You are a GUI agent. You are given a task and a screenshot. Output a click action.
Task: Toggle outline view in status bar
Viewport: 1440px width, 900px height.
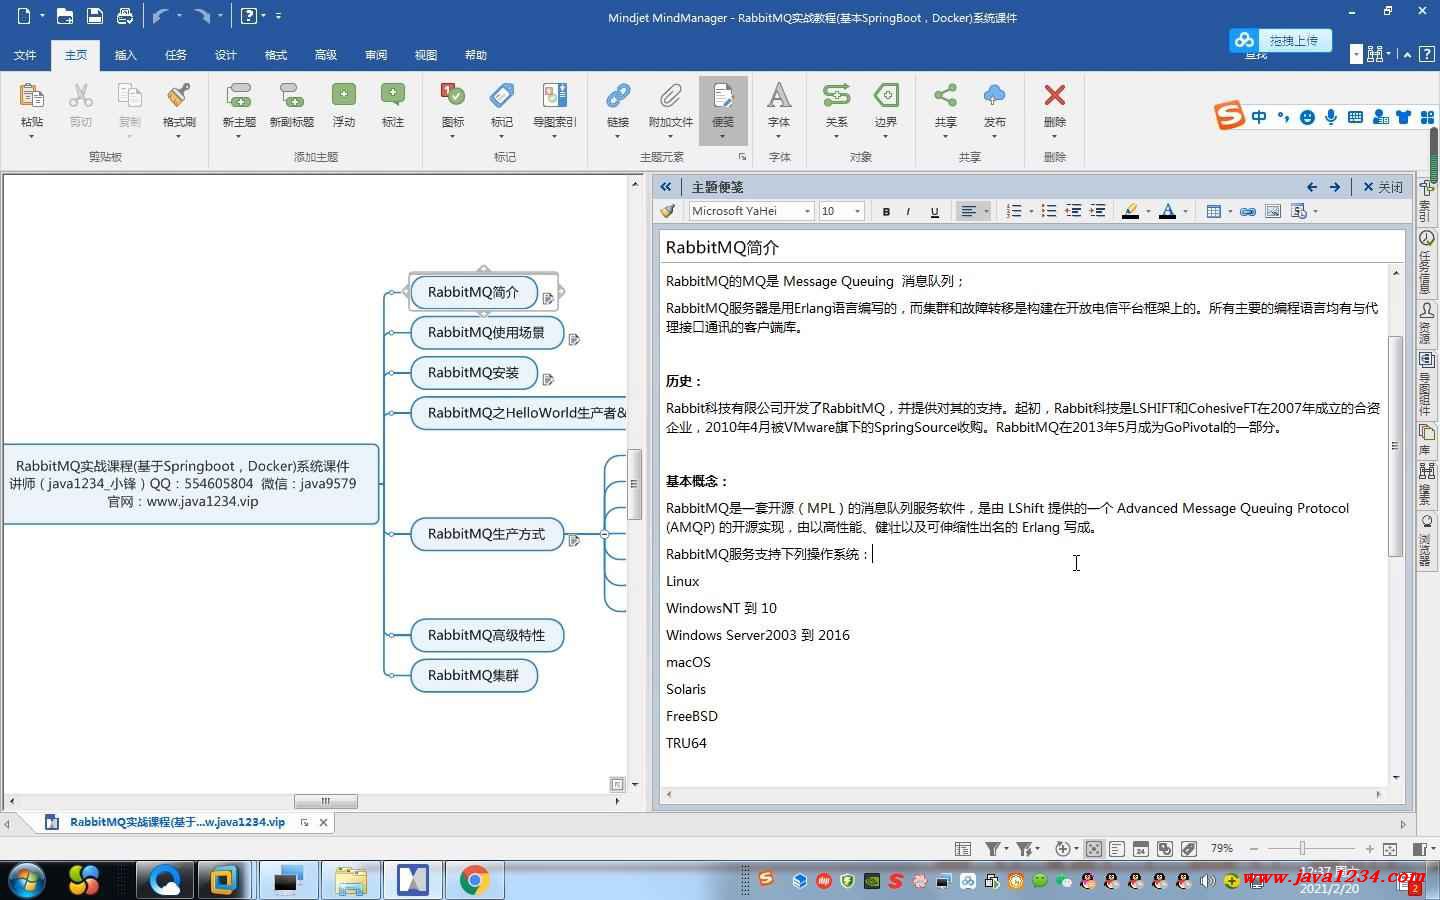(1117, 849)
